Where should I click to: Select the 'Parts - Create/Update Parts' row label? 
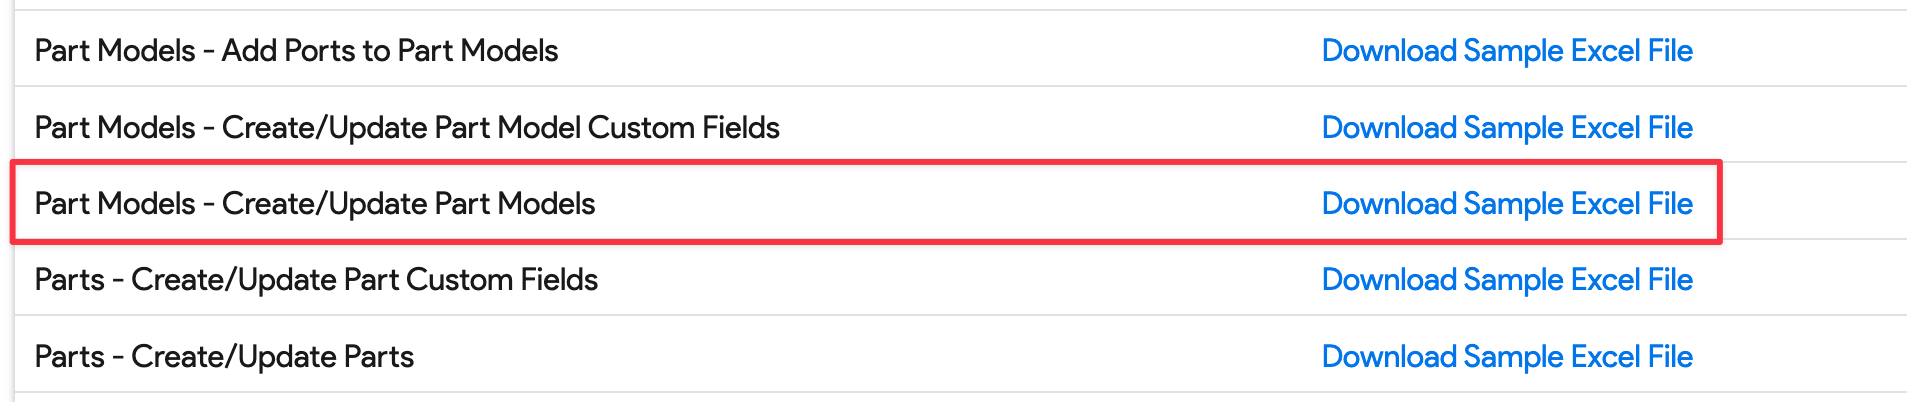224,357
